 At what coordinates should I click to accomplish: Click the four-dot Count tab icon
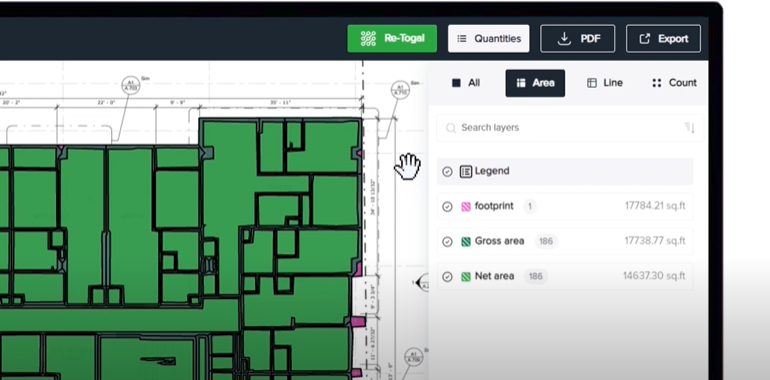pos(657,83)
